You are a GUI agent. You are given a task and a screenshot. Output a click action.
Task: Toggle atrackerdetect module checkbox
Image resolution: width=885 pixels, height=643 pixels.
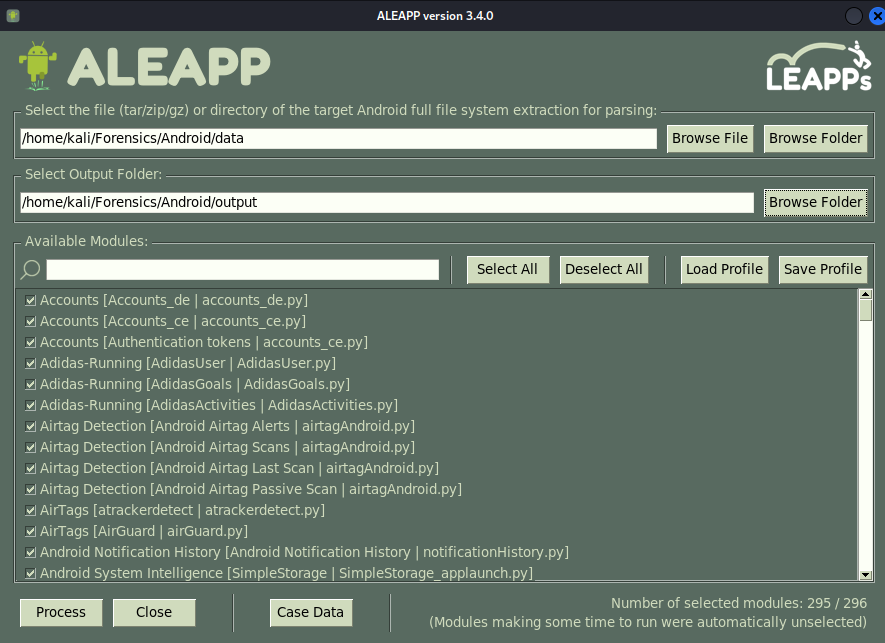[x=30, y=510]
